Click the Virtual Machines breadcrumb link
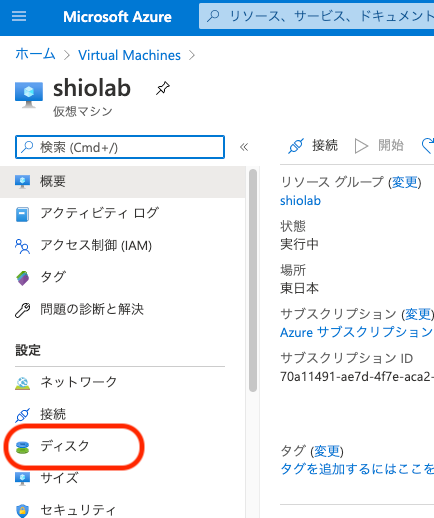Screen dimensions: 434x518 click(129, 55)
